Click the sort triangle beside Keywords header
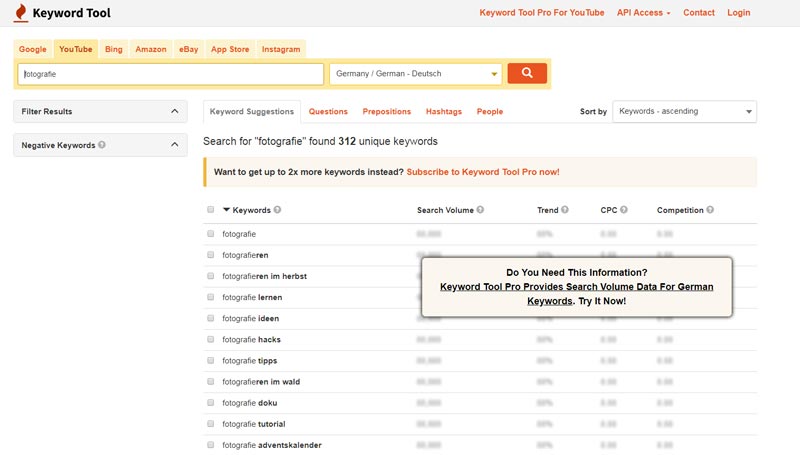 227,210
